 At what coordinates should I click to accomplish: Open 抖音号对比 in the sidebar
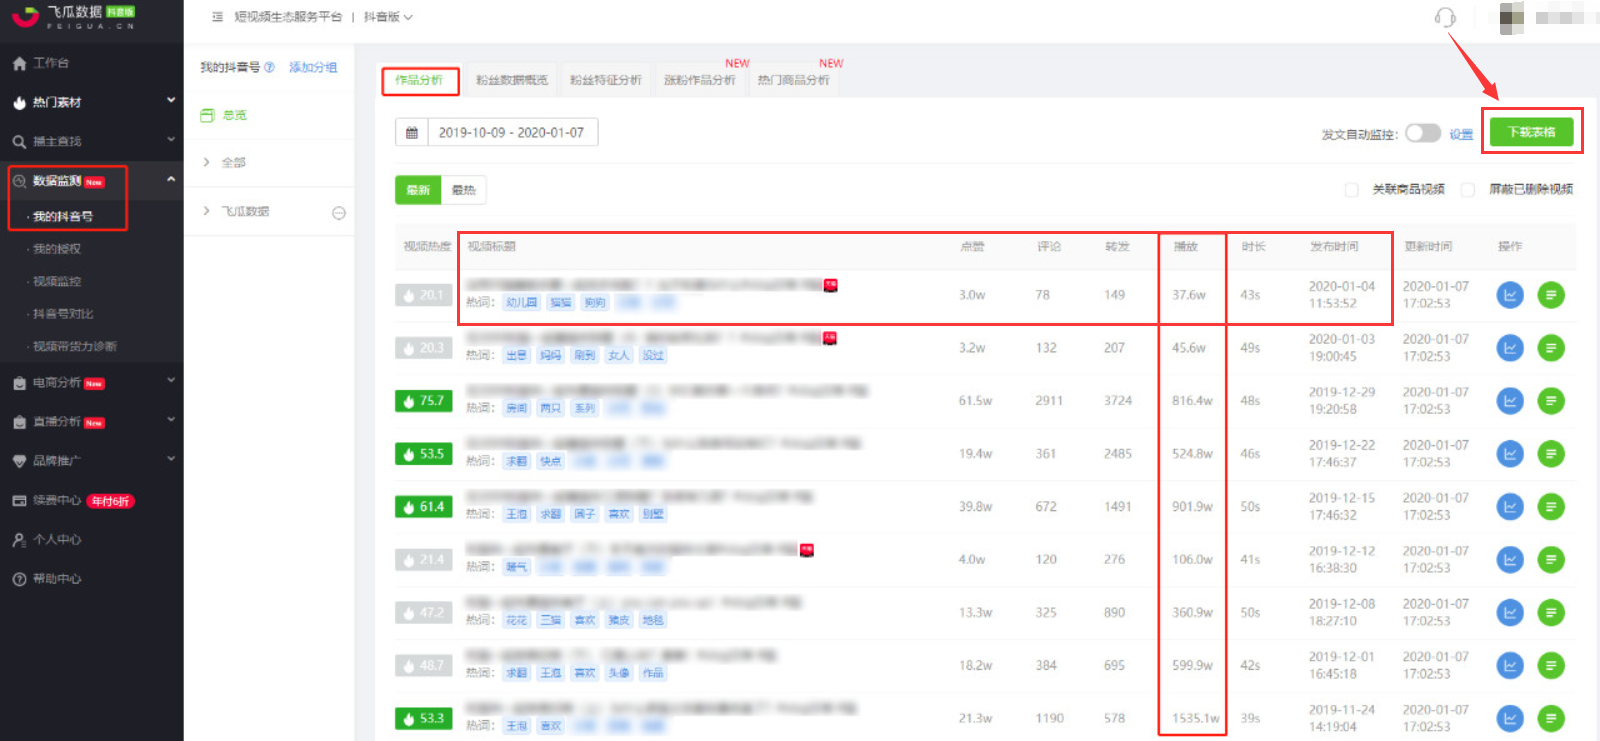tap(63, 314)
